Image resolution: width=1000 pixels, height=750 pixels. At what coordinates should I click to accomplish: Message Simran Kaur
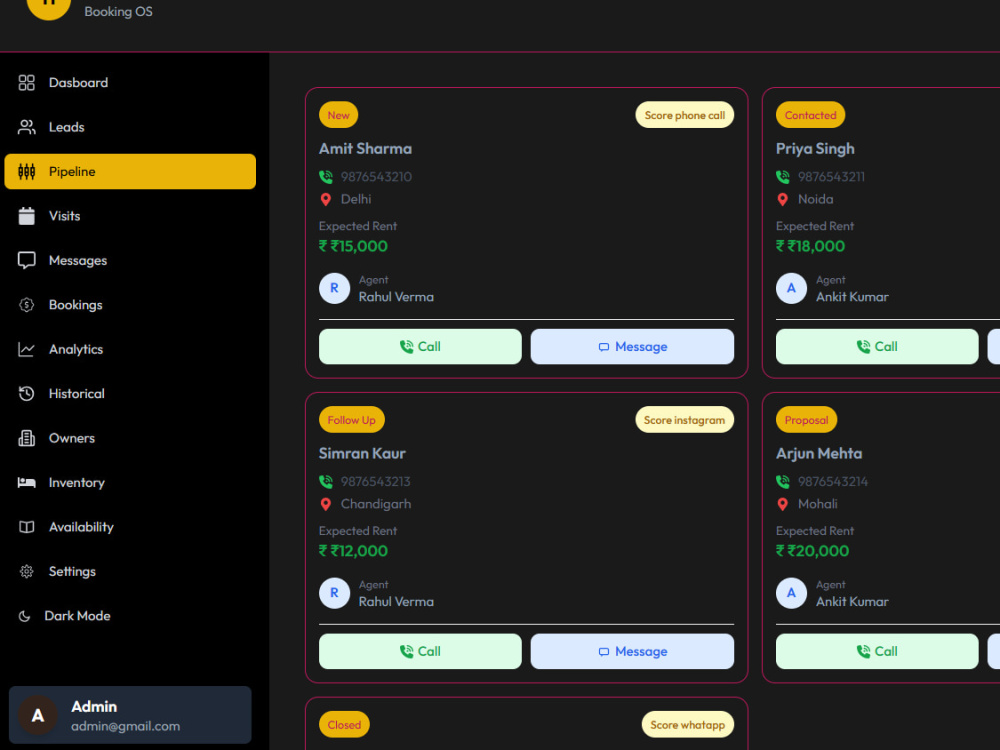[x=632, y=651]
